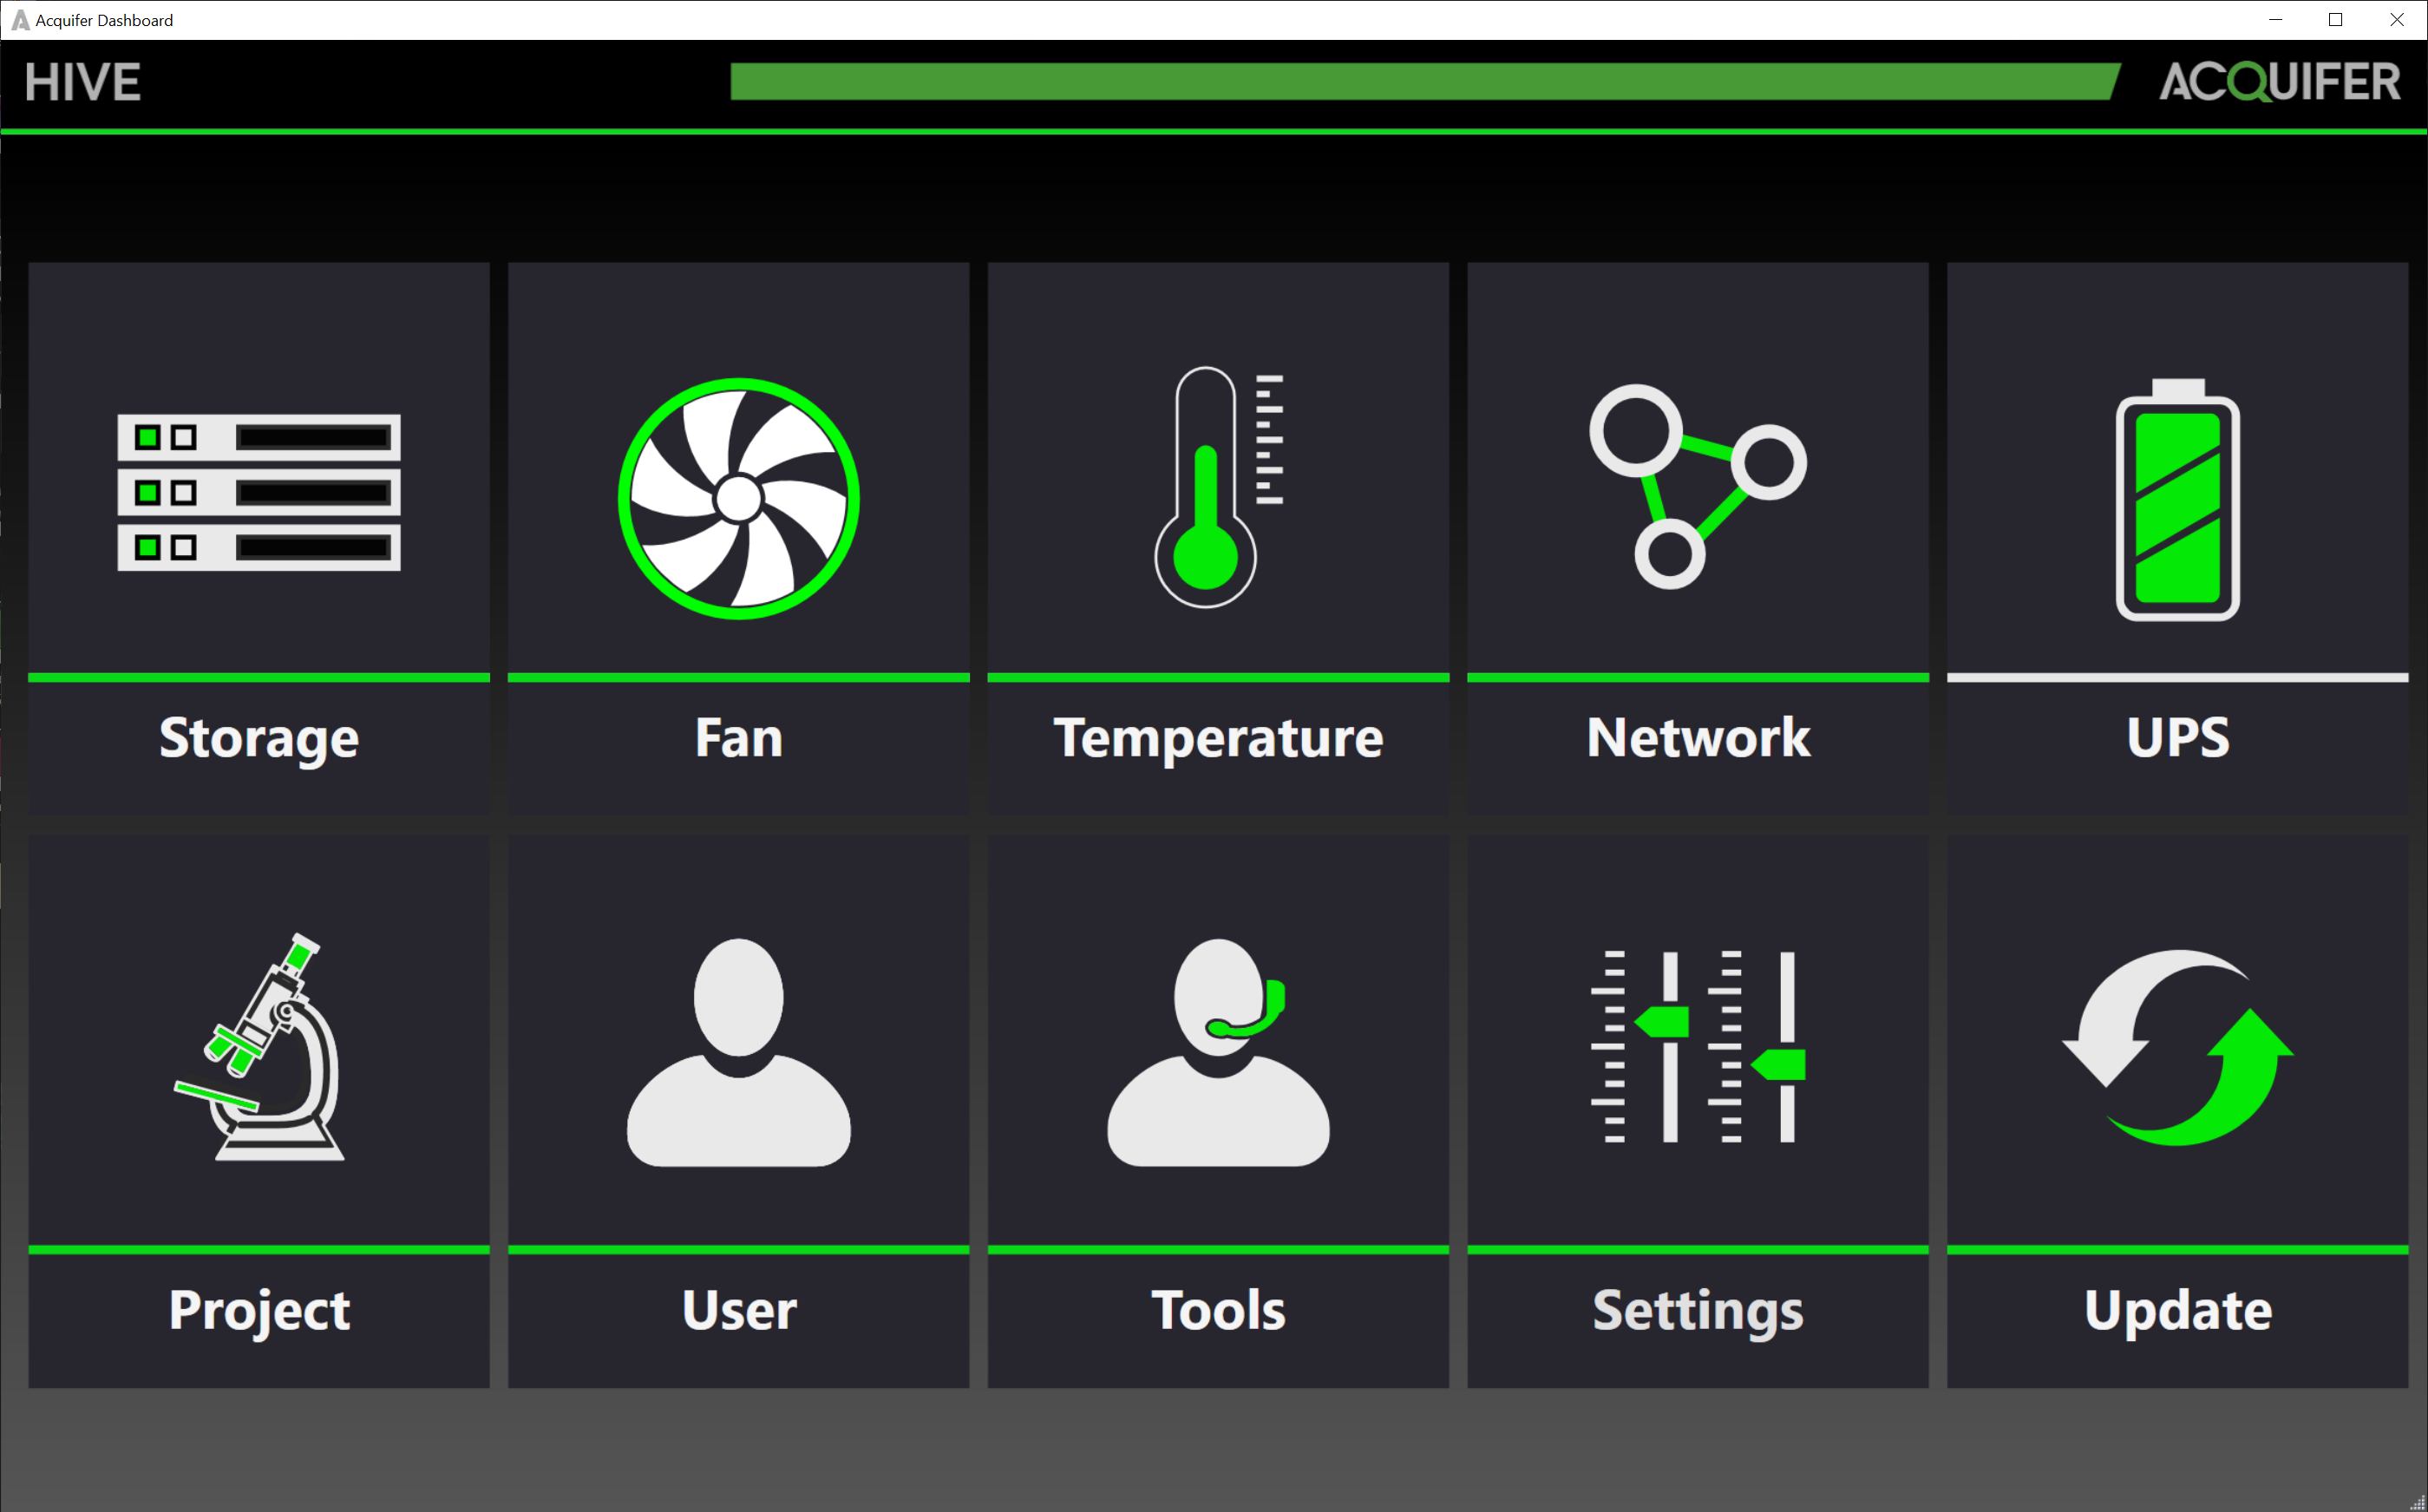Click the window resize grip at the bottom corner
Image resolution: width=2428 pixels, height=1512 pixels.
tap(2417, 1502)
